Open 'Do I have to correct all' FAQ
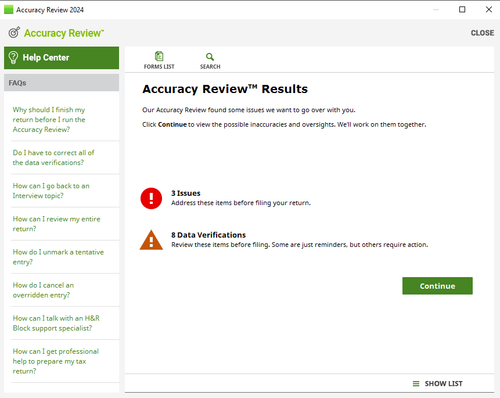Viewport: 500px width, 398px height. [x=53, y=158]
